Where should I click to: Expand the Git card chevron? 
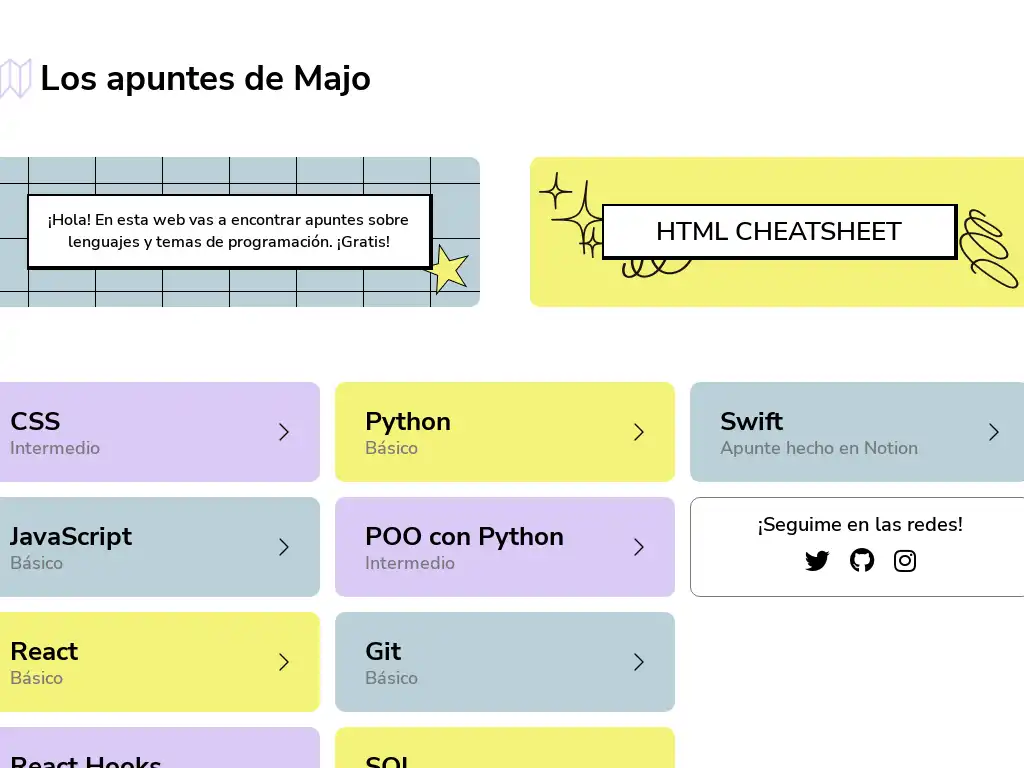click(x=639, y=662)
